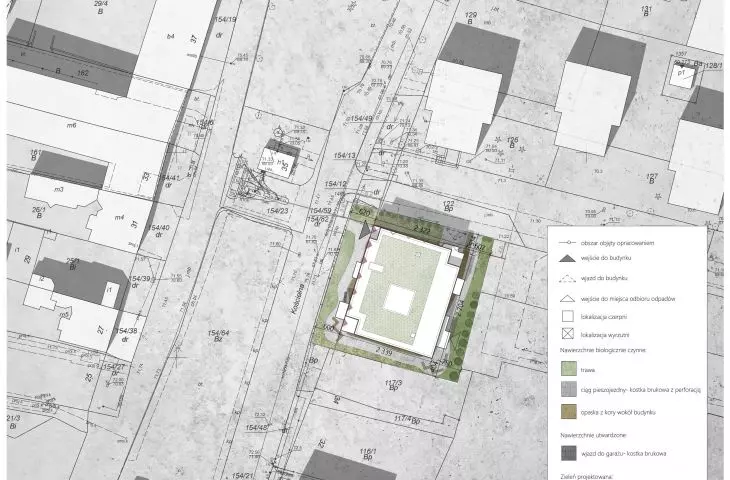Click parcel label '154/19'
Screen dimensions: 730x480
pyautogui.click(x=225, y=20)
